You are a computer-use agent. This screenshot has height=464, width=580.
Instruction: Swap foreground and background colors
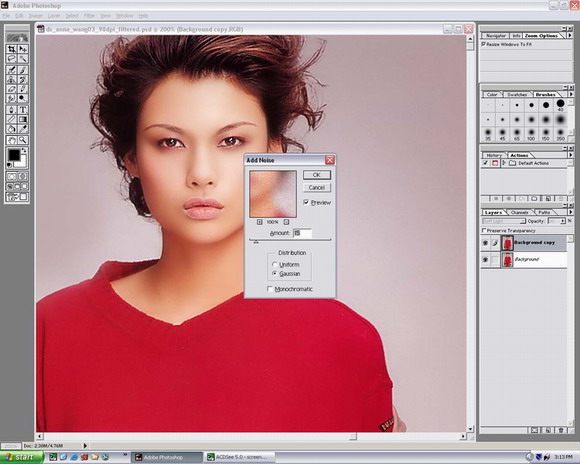[x=24, y=151]
